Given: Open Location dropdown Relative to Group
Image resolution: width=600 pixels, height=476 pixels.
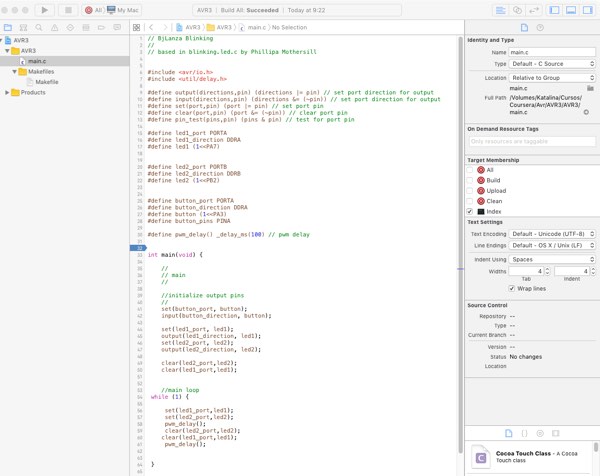Looking at the screenshot, I should 552,78.
